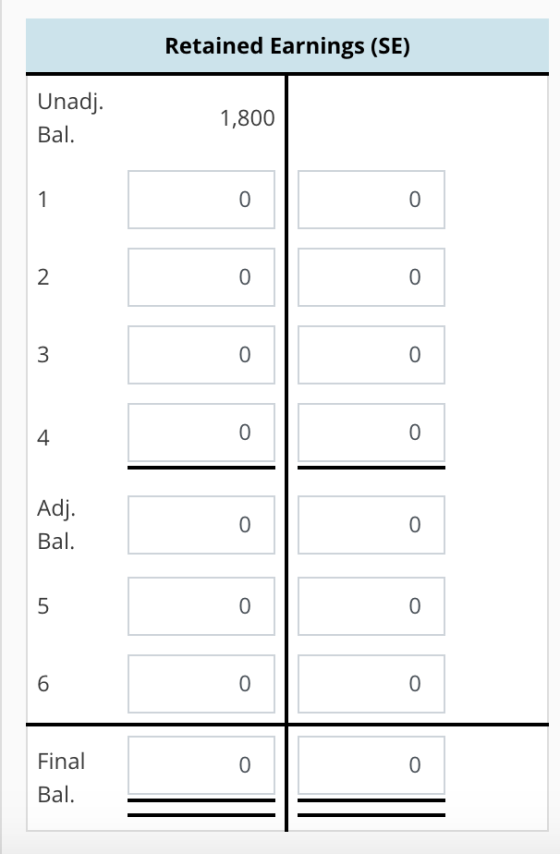Viewport: 560px width, 854px height.
Task: Select the Final Bal. credit field
Action: click(x=372, y=765)
